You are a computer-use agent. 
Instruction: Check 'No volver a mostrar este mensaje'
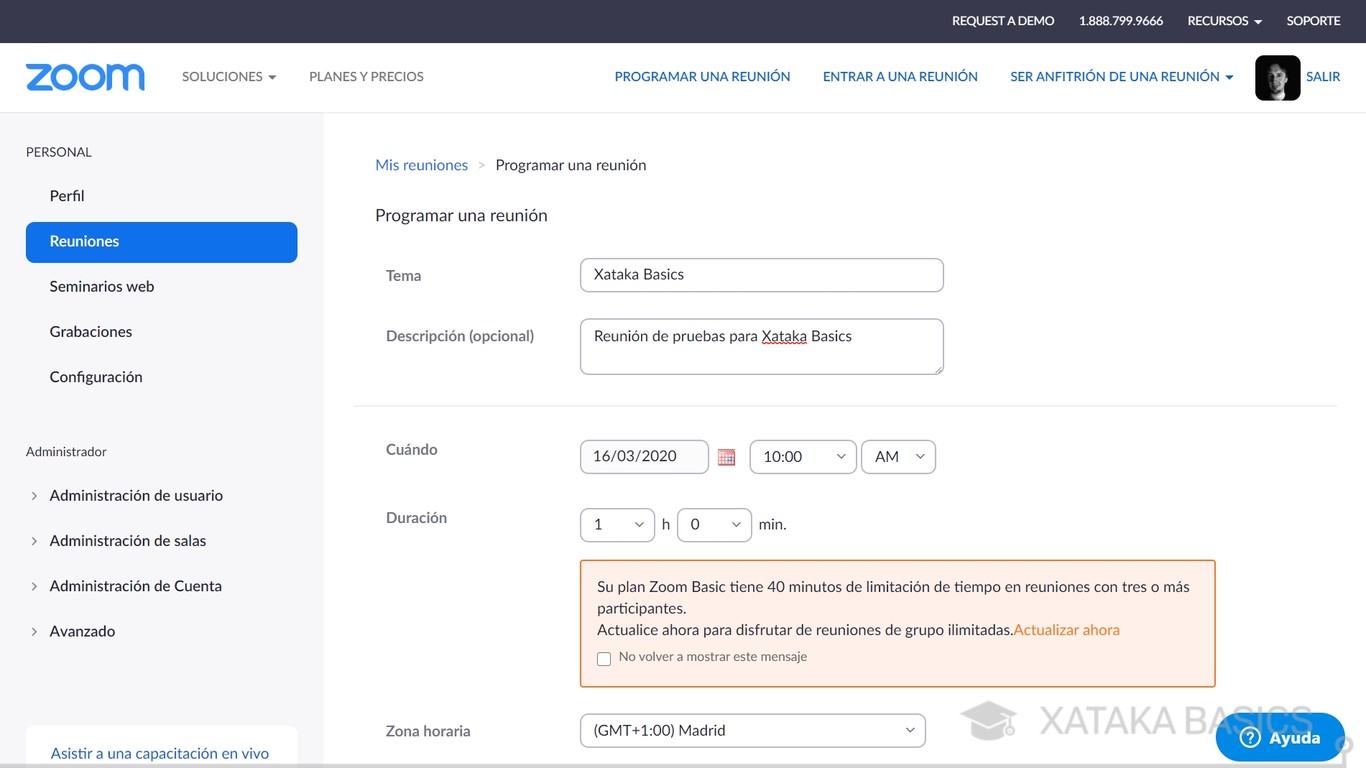coord(604,658)
